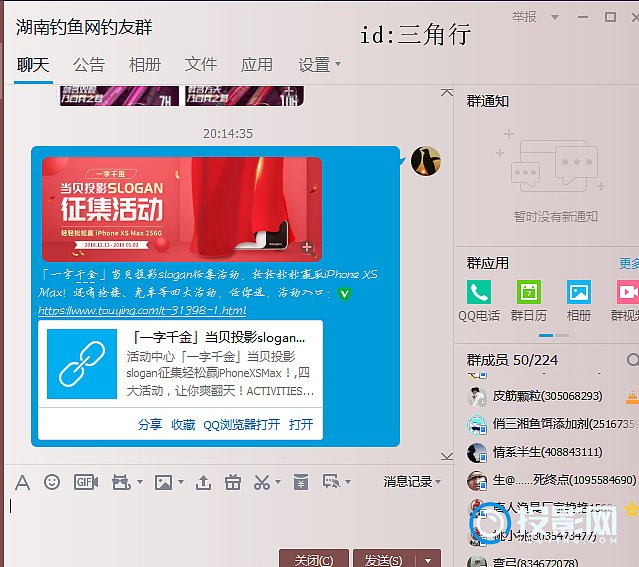
Task: Switch to the 公告 tab
Action: (89, 64)
